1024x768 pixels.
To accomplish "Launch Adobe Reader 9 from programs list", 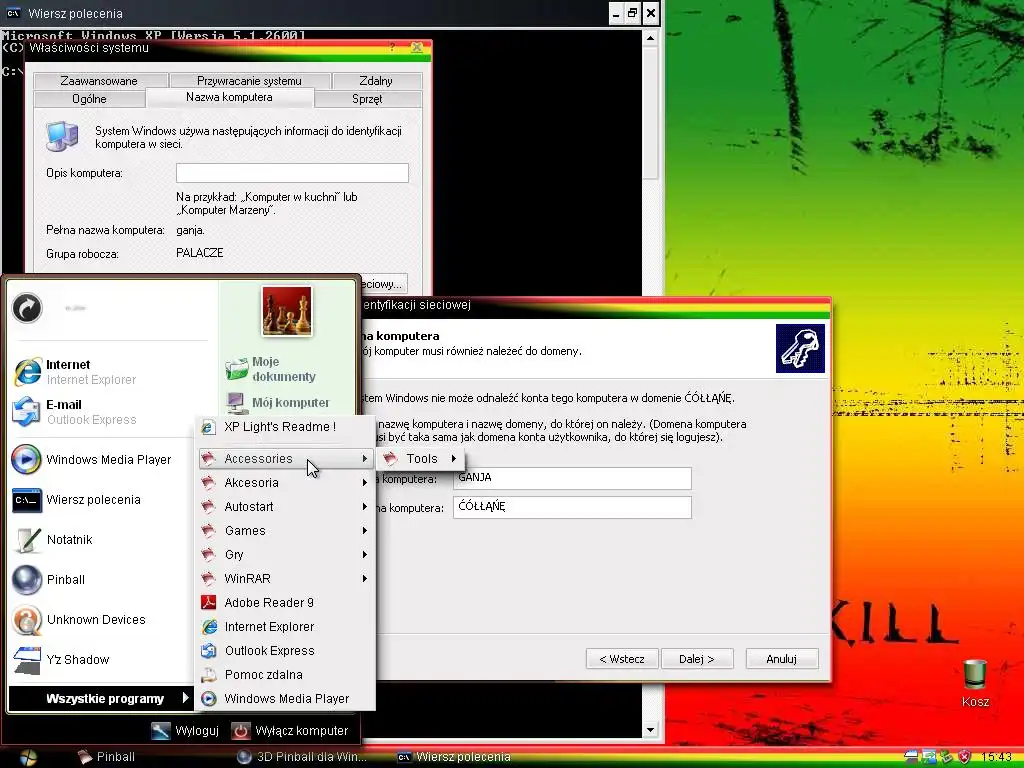I will pyautogui.click(x=285, y=603).
